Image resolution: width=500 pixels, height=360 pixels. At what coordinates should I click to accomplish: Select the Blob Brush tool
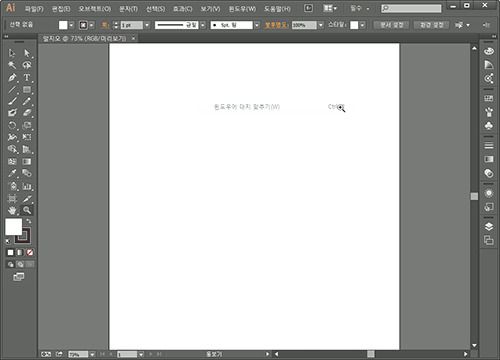(12, 113)
